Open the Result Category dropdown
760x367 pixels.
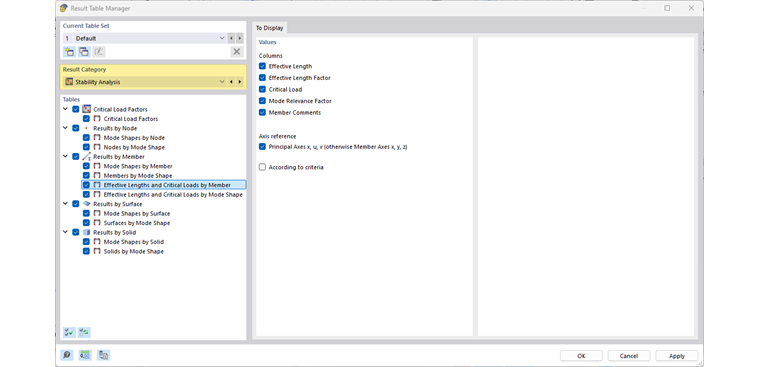[x=222, y=82]
